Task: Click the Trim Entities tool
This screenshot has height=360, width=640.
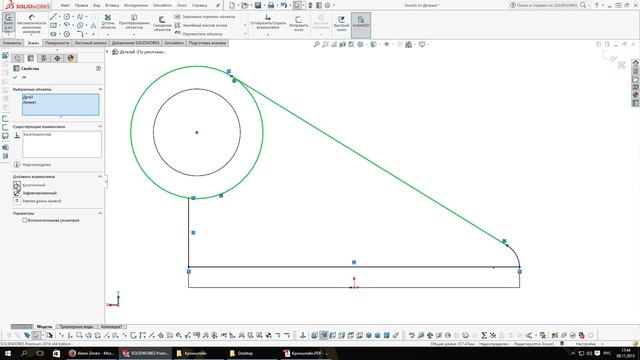Action: (108, 21)
